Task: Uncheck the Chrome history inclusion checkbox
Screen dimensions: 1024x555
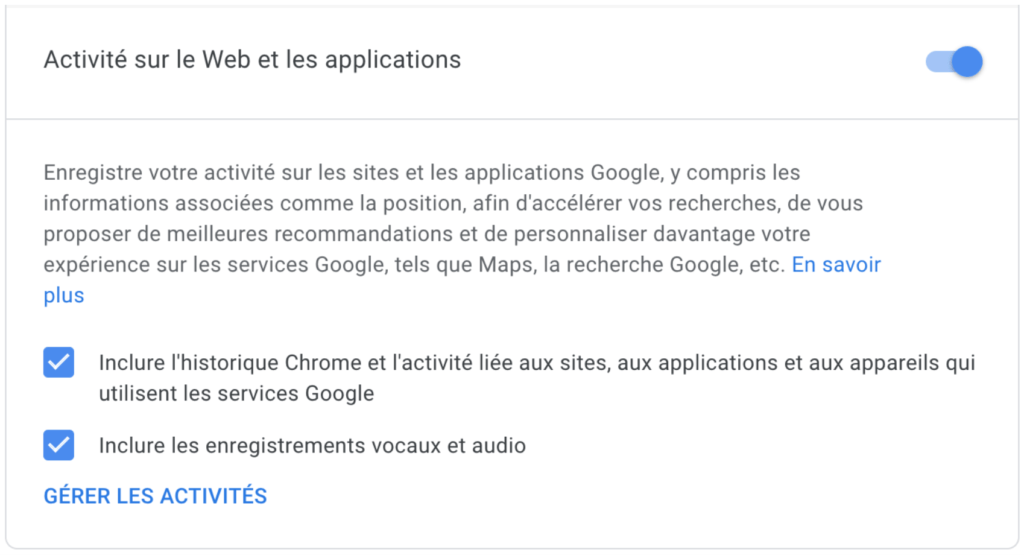Action: pyautogui.click(x=59, y=362)
